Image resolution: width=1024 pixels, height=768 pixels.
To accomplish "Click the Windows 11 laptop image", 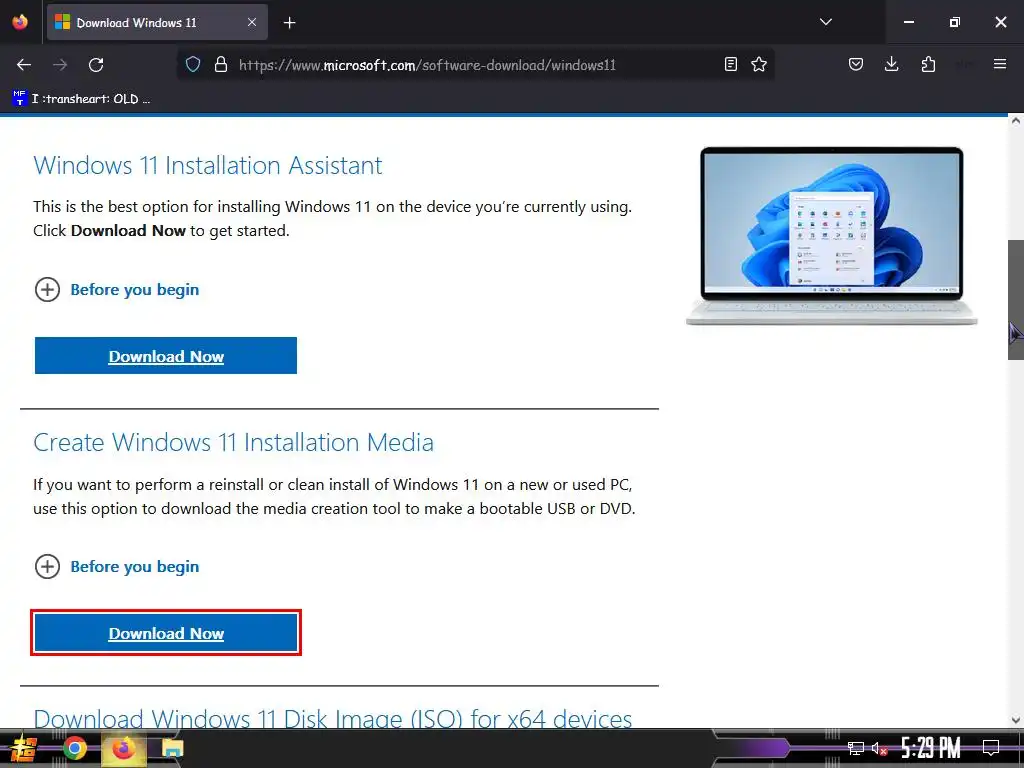I will pyautogui.click(x=831, y=235).
